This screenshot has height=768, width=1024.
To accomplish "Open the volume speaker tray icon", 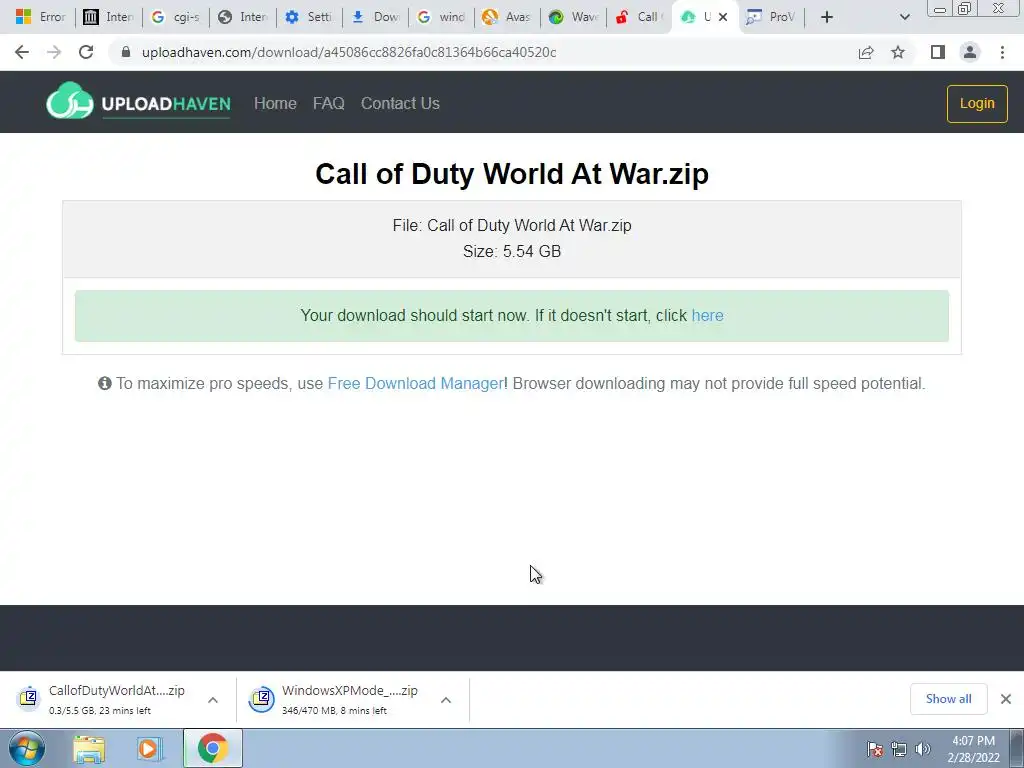I will tap(922, 749).
